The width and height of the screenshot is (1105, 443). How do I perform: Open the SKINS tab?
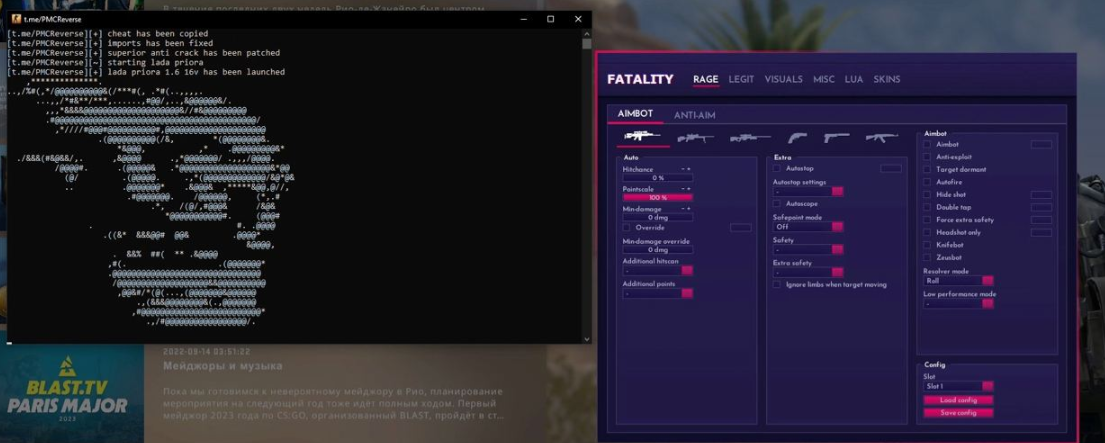tap(887, 80)
